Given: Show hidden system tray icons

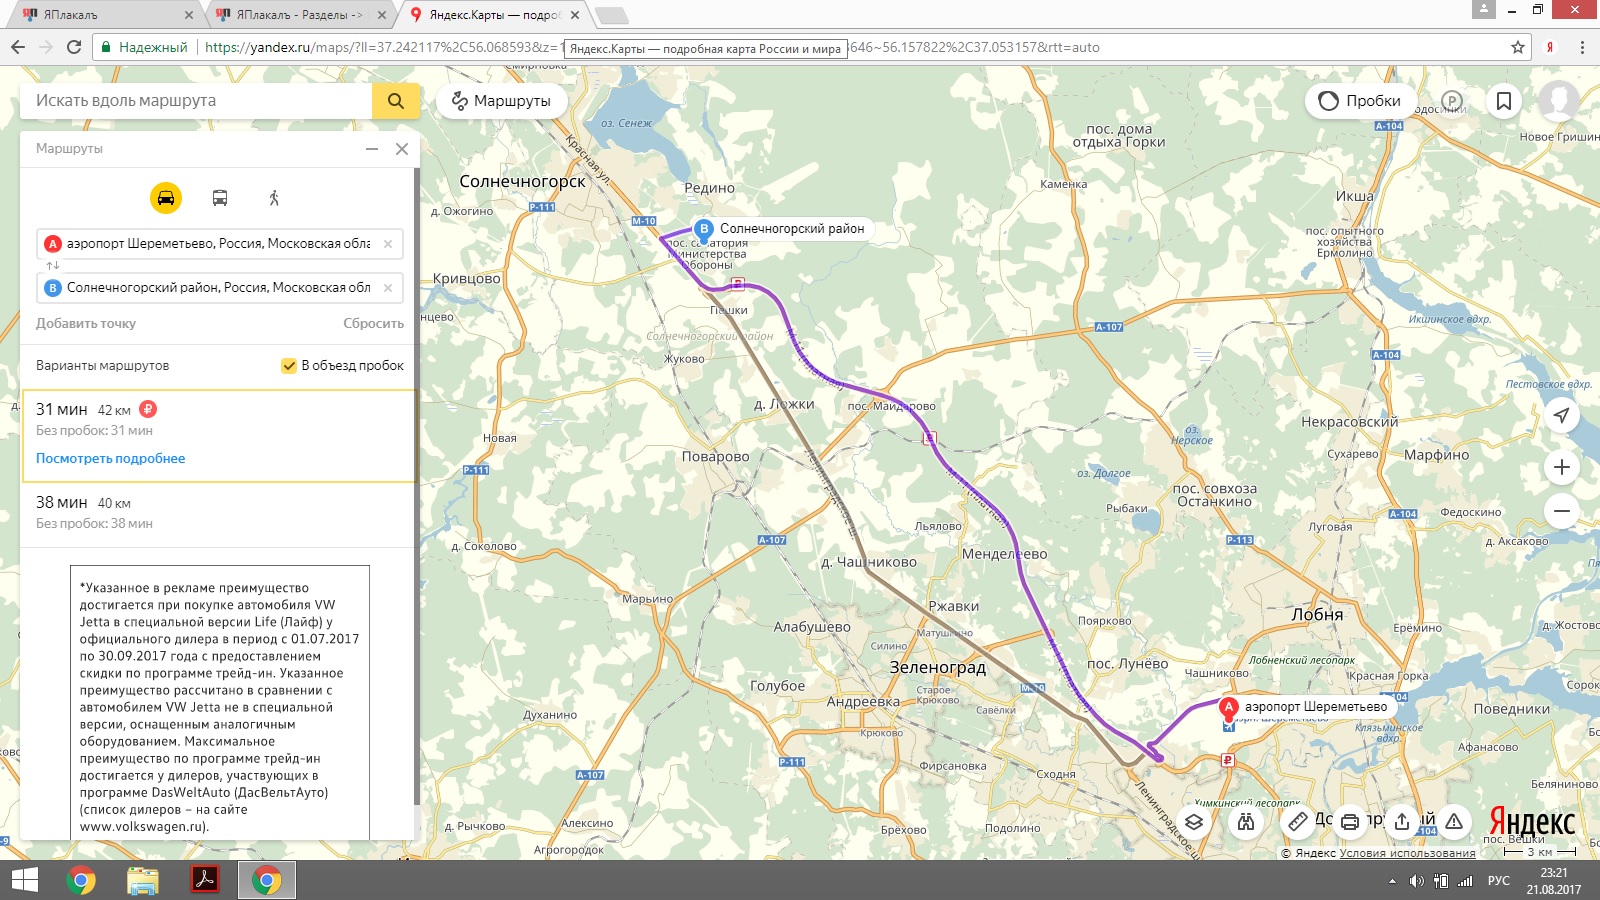Looking at the screenshot, I should tap(1392, 881).
